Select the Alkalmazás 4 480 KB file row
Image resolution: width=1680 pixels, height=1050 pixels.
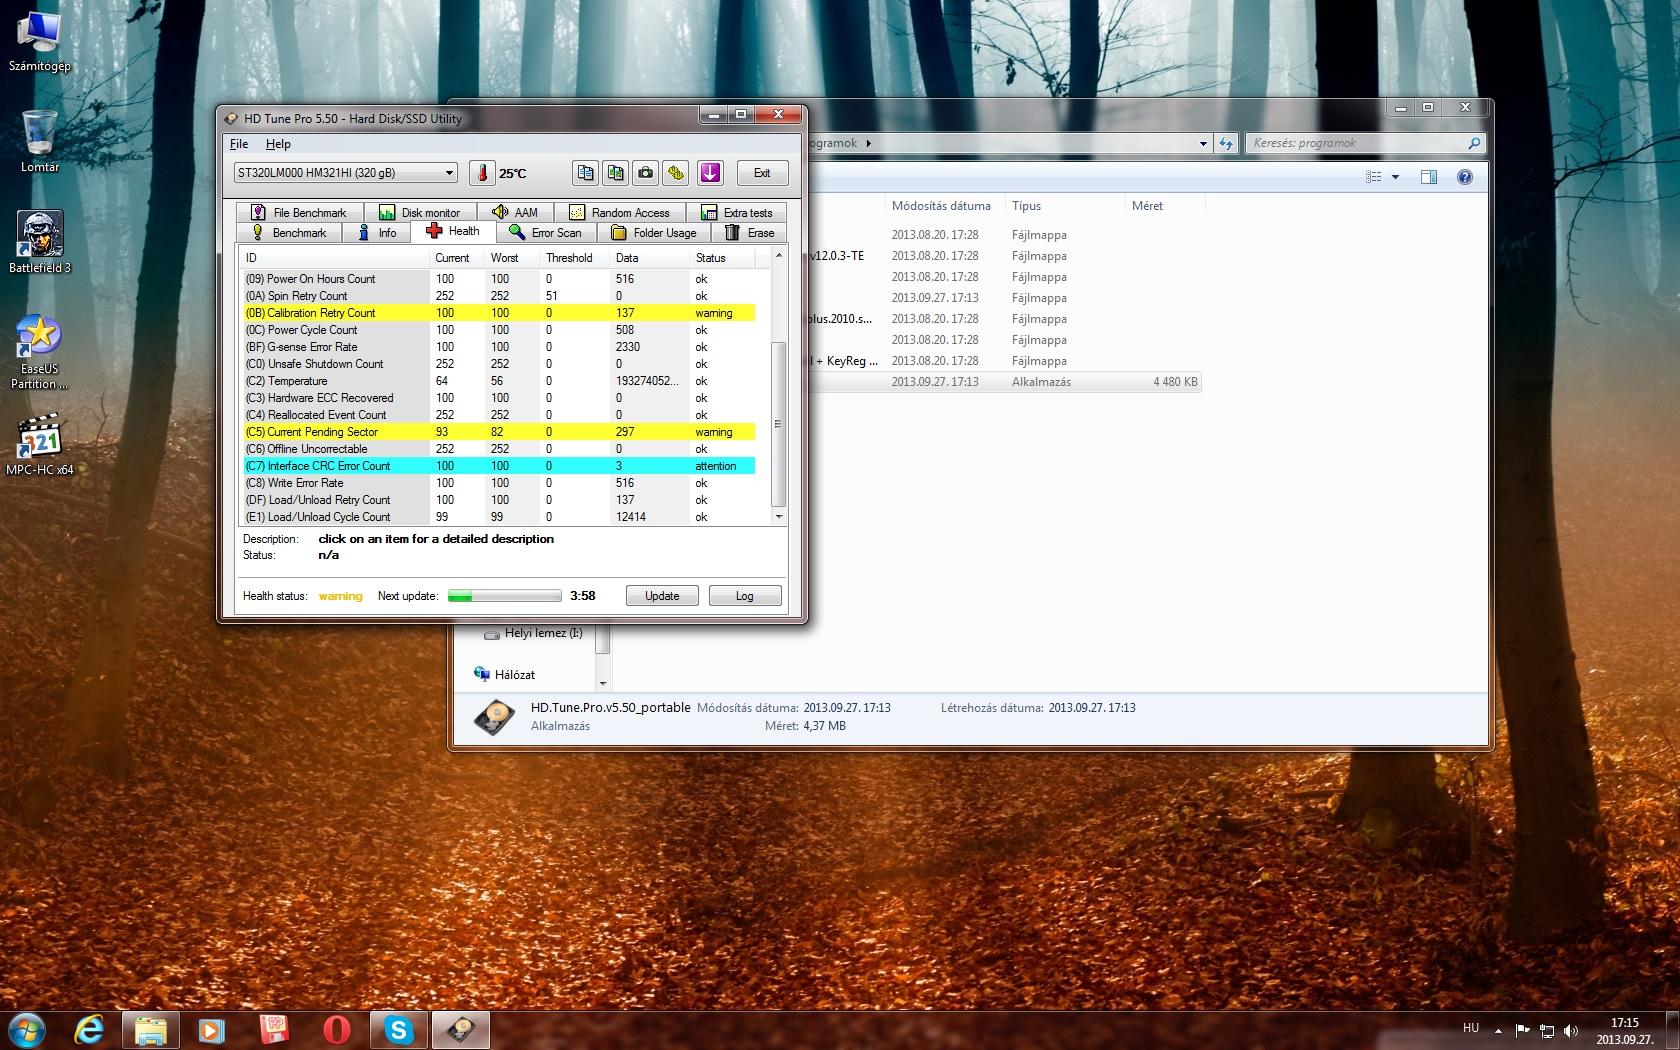[1005, 382]
